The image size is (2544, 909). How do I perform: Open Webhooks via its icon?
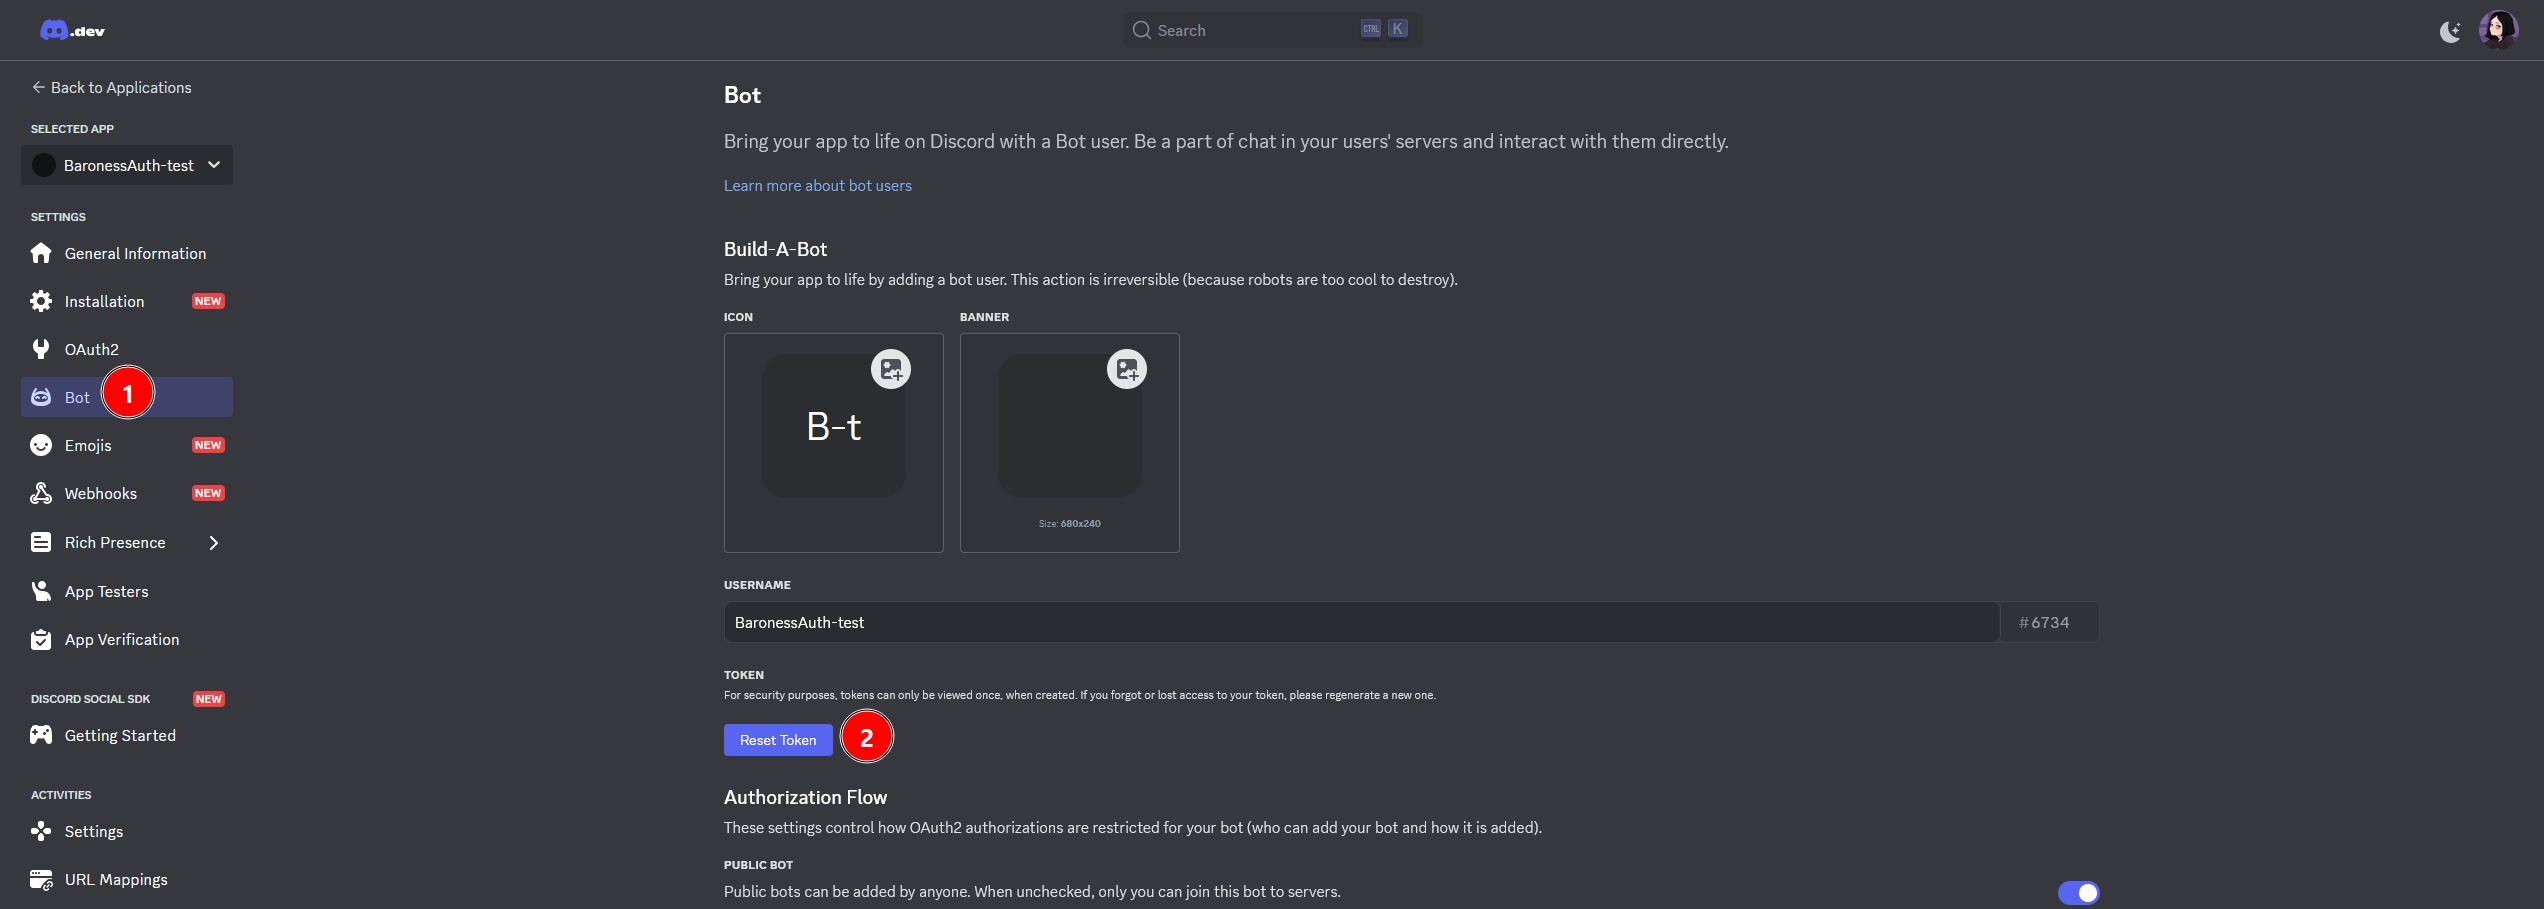point(41,493)
